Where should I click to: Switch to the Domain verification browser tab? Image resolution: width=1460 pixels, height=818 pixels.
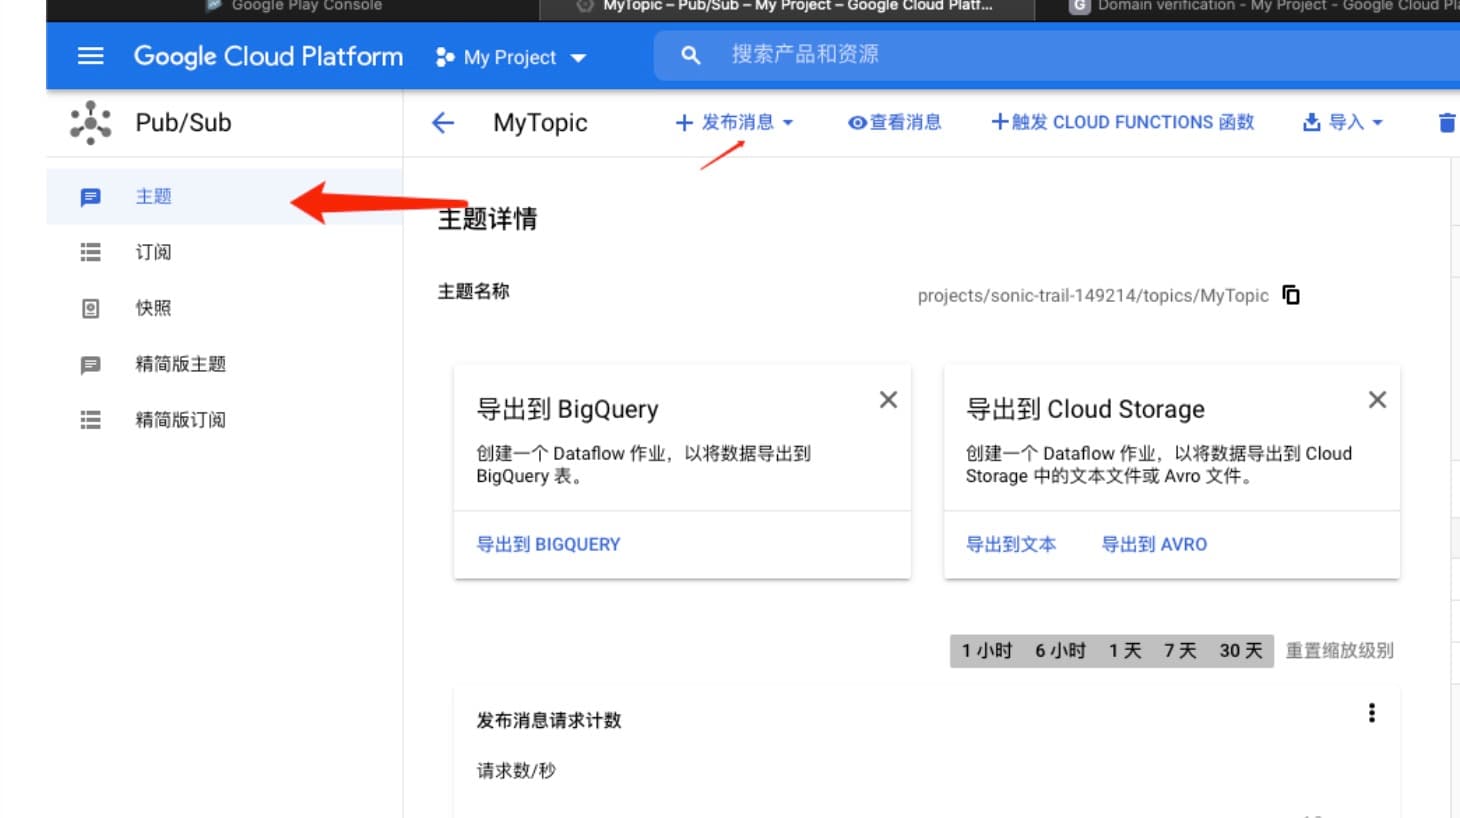pos(1263,7)
